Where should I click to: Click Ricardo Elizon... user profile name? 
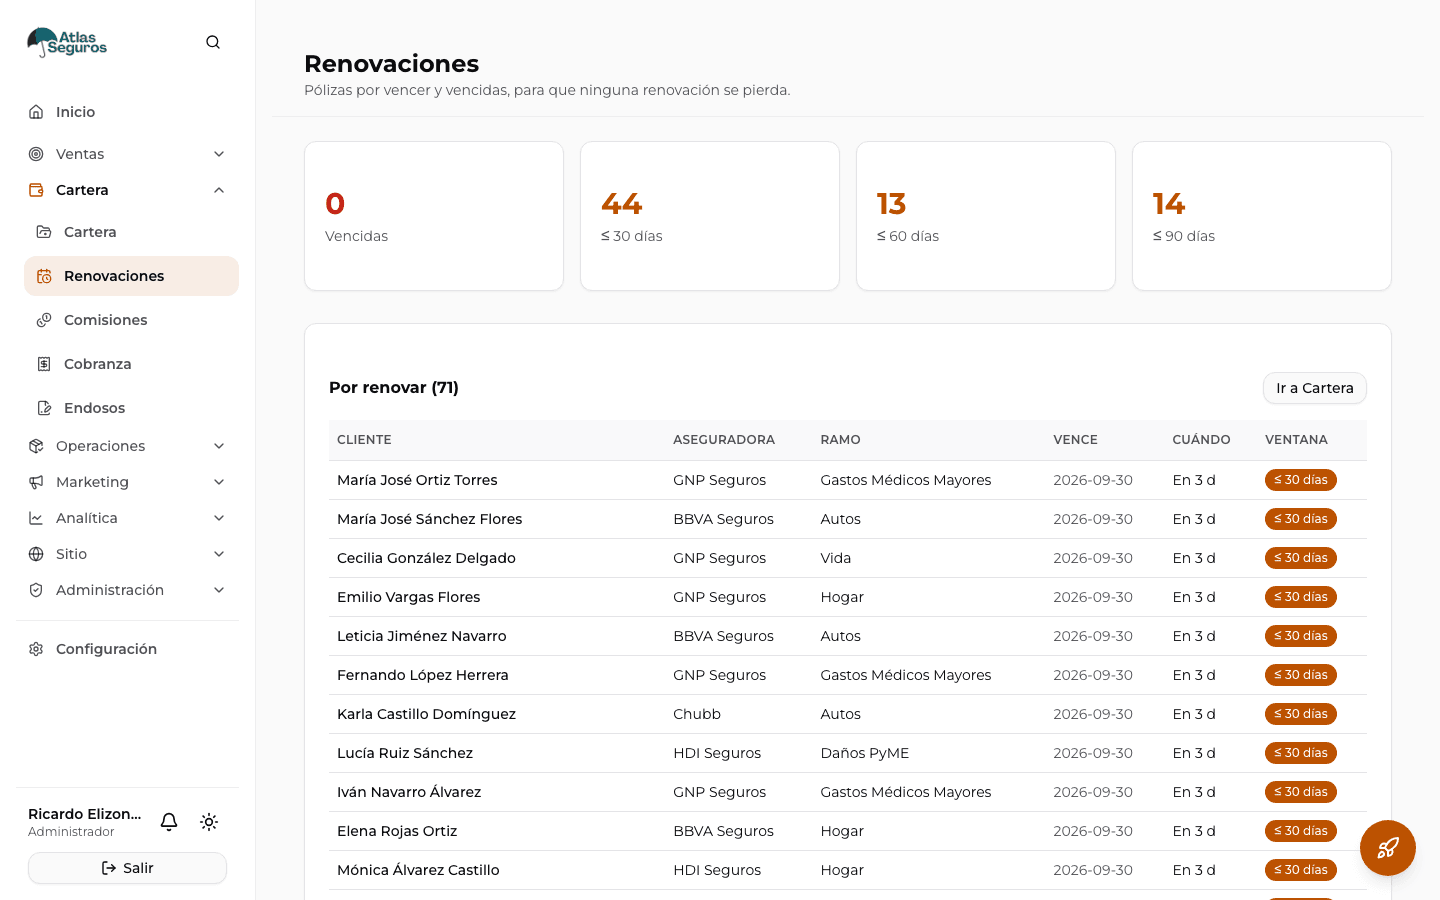(85, 814)
